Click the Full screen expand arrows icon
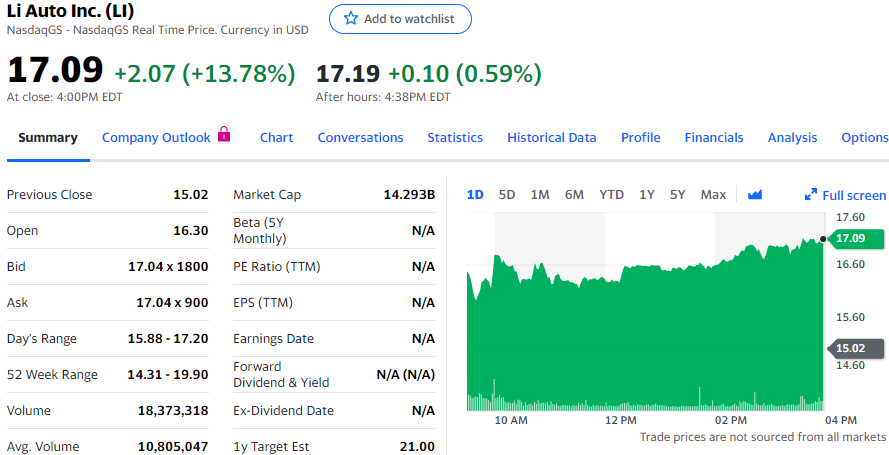This screenshot has height=455, width=889. click(x=811, y=195)
